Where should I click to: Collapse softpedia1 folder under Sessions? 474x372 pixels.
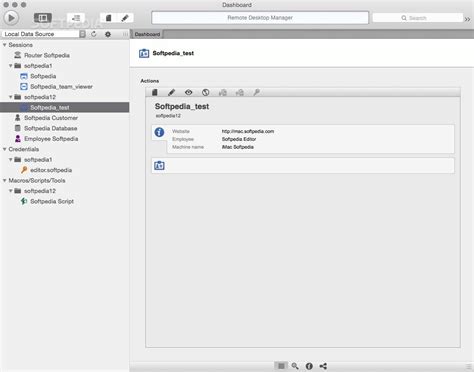11,66
